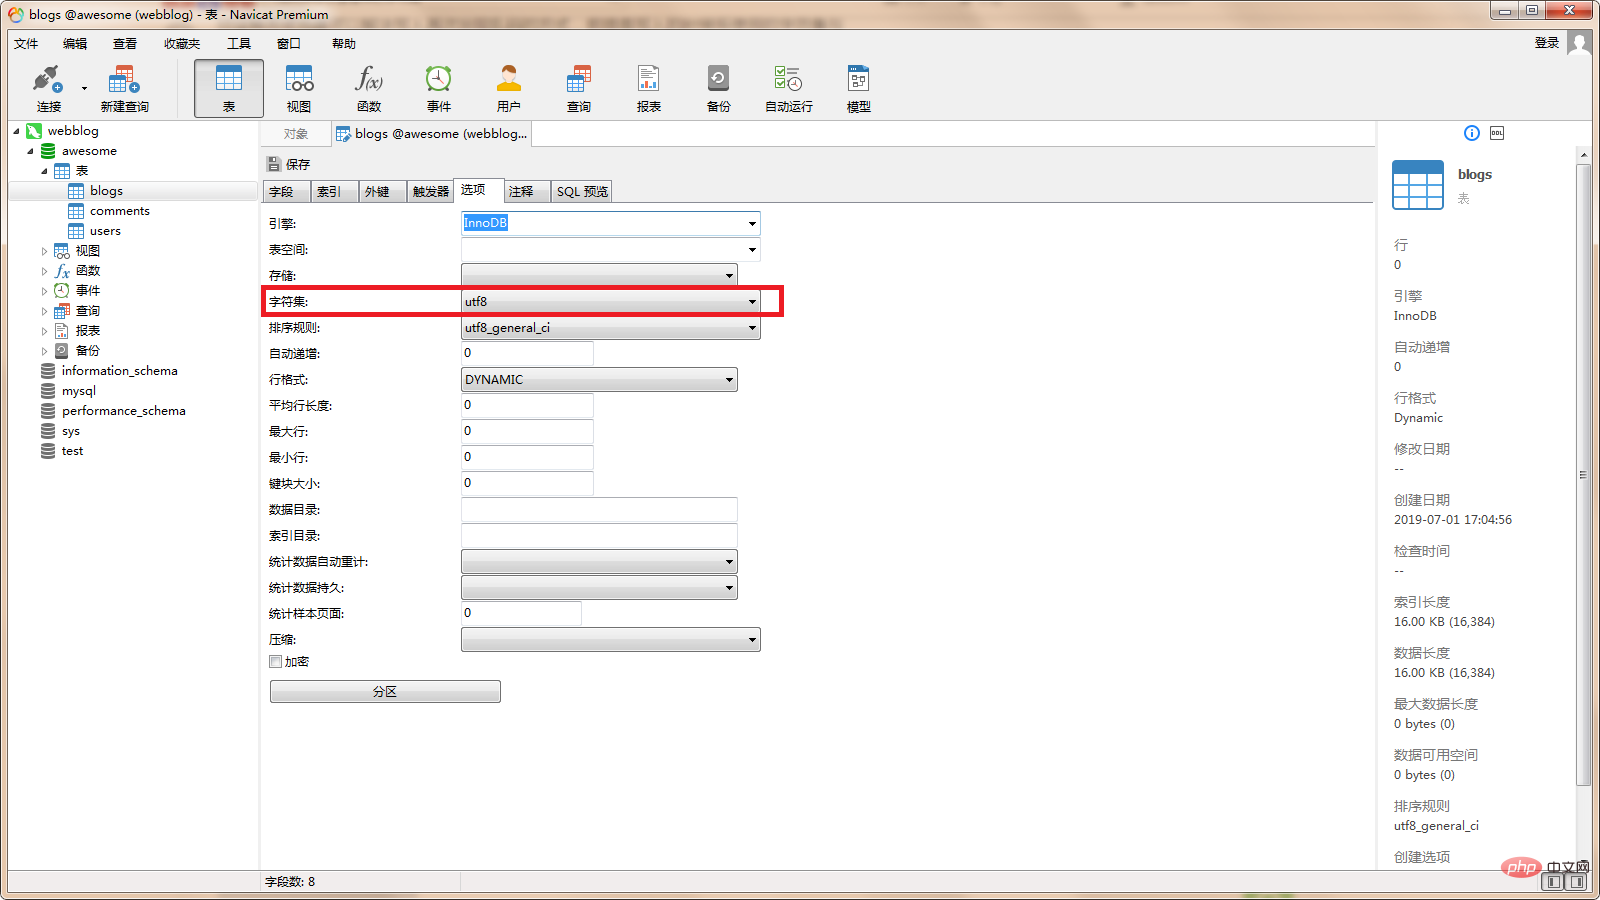Screen dimensions: 1600x900
Task: Select the users table in tree
Action: [x=105, y=231]
